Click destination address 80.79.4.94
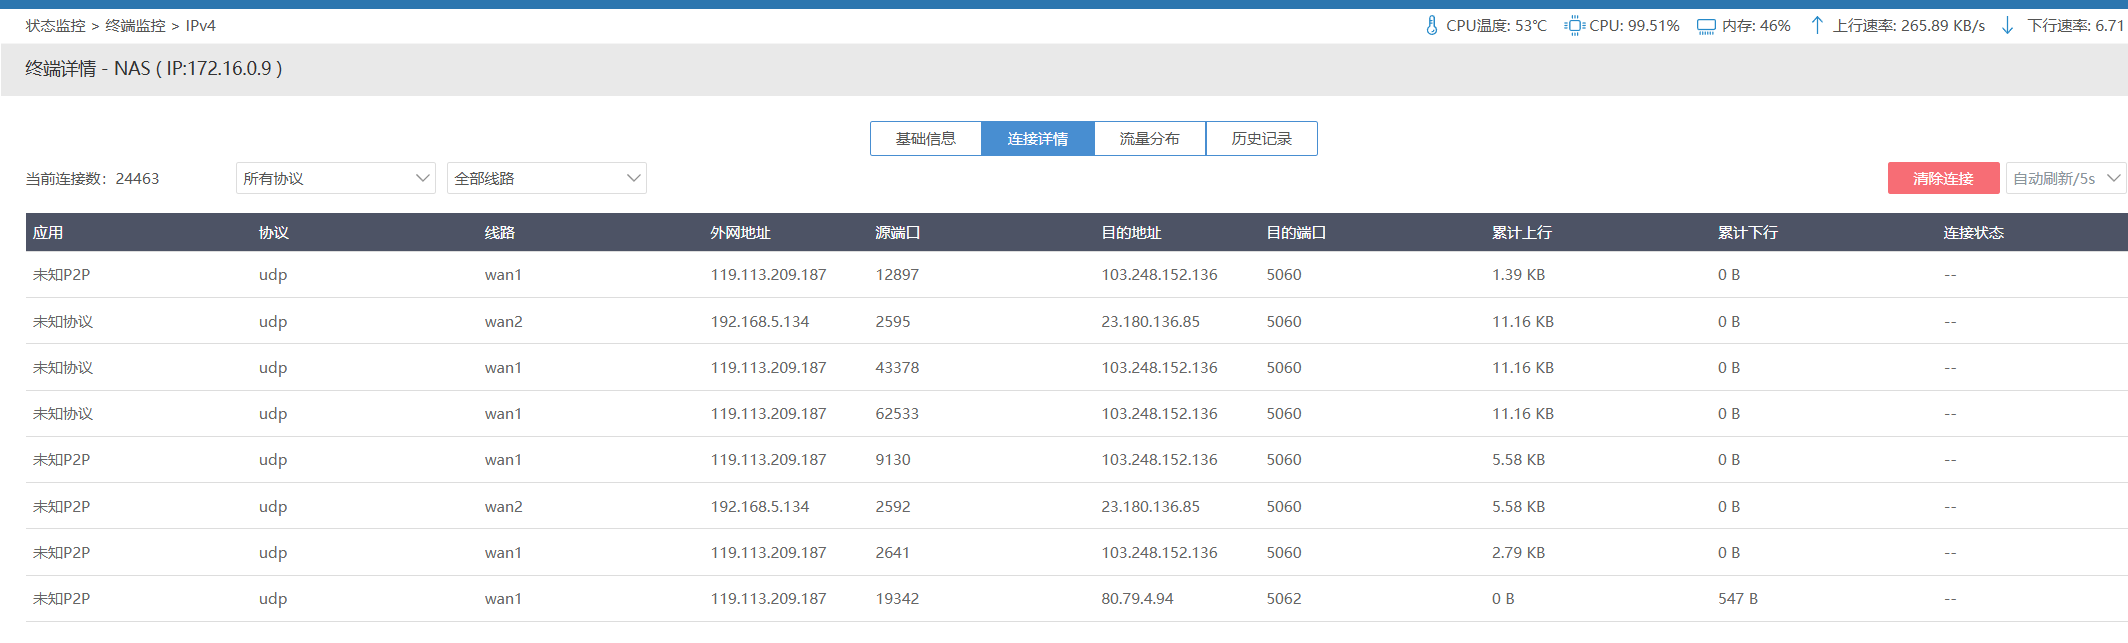 click(x=1137, y=599)
